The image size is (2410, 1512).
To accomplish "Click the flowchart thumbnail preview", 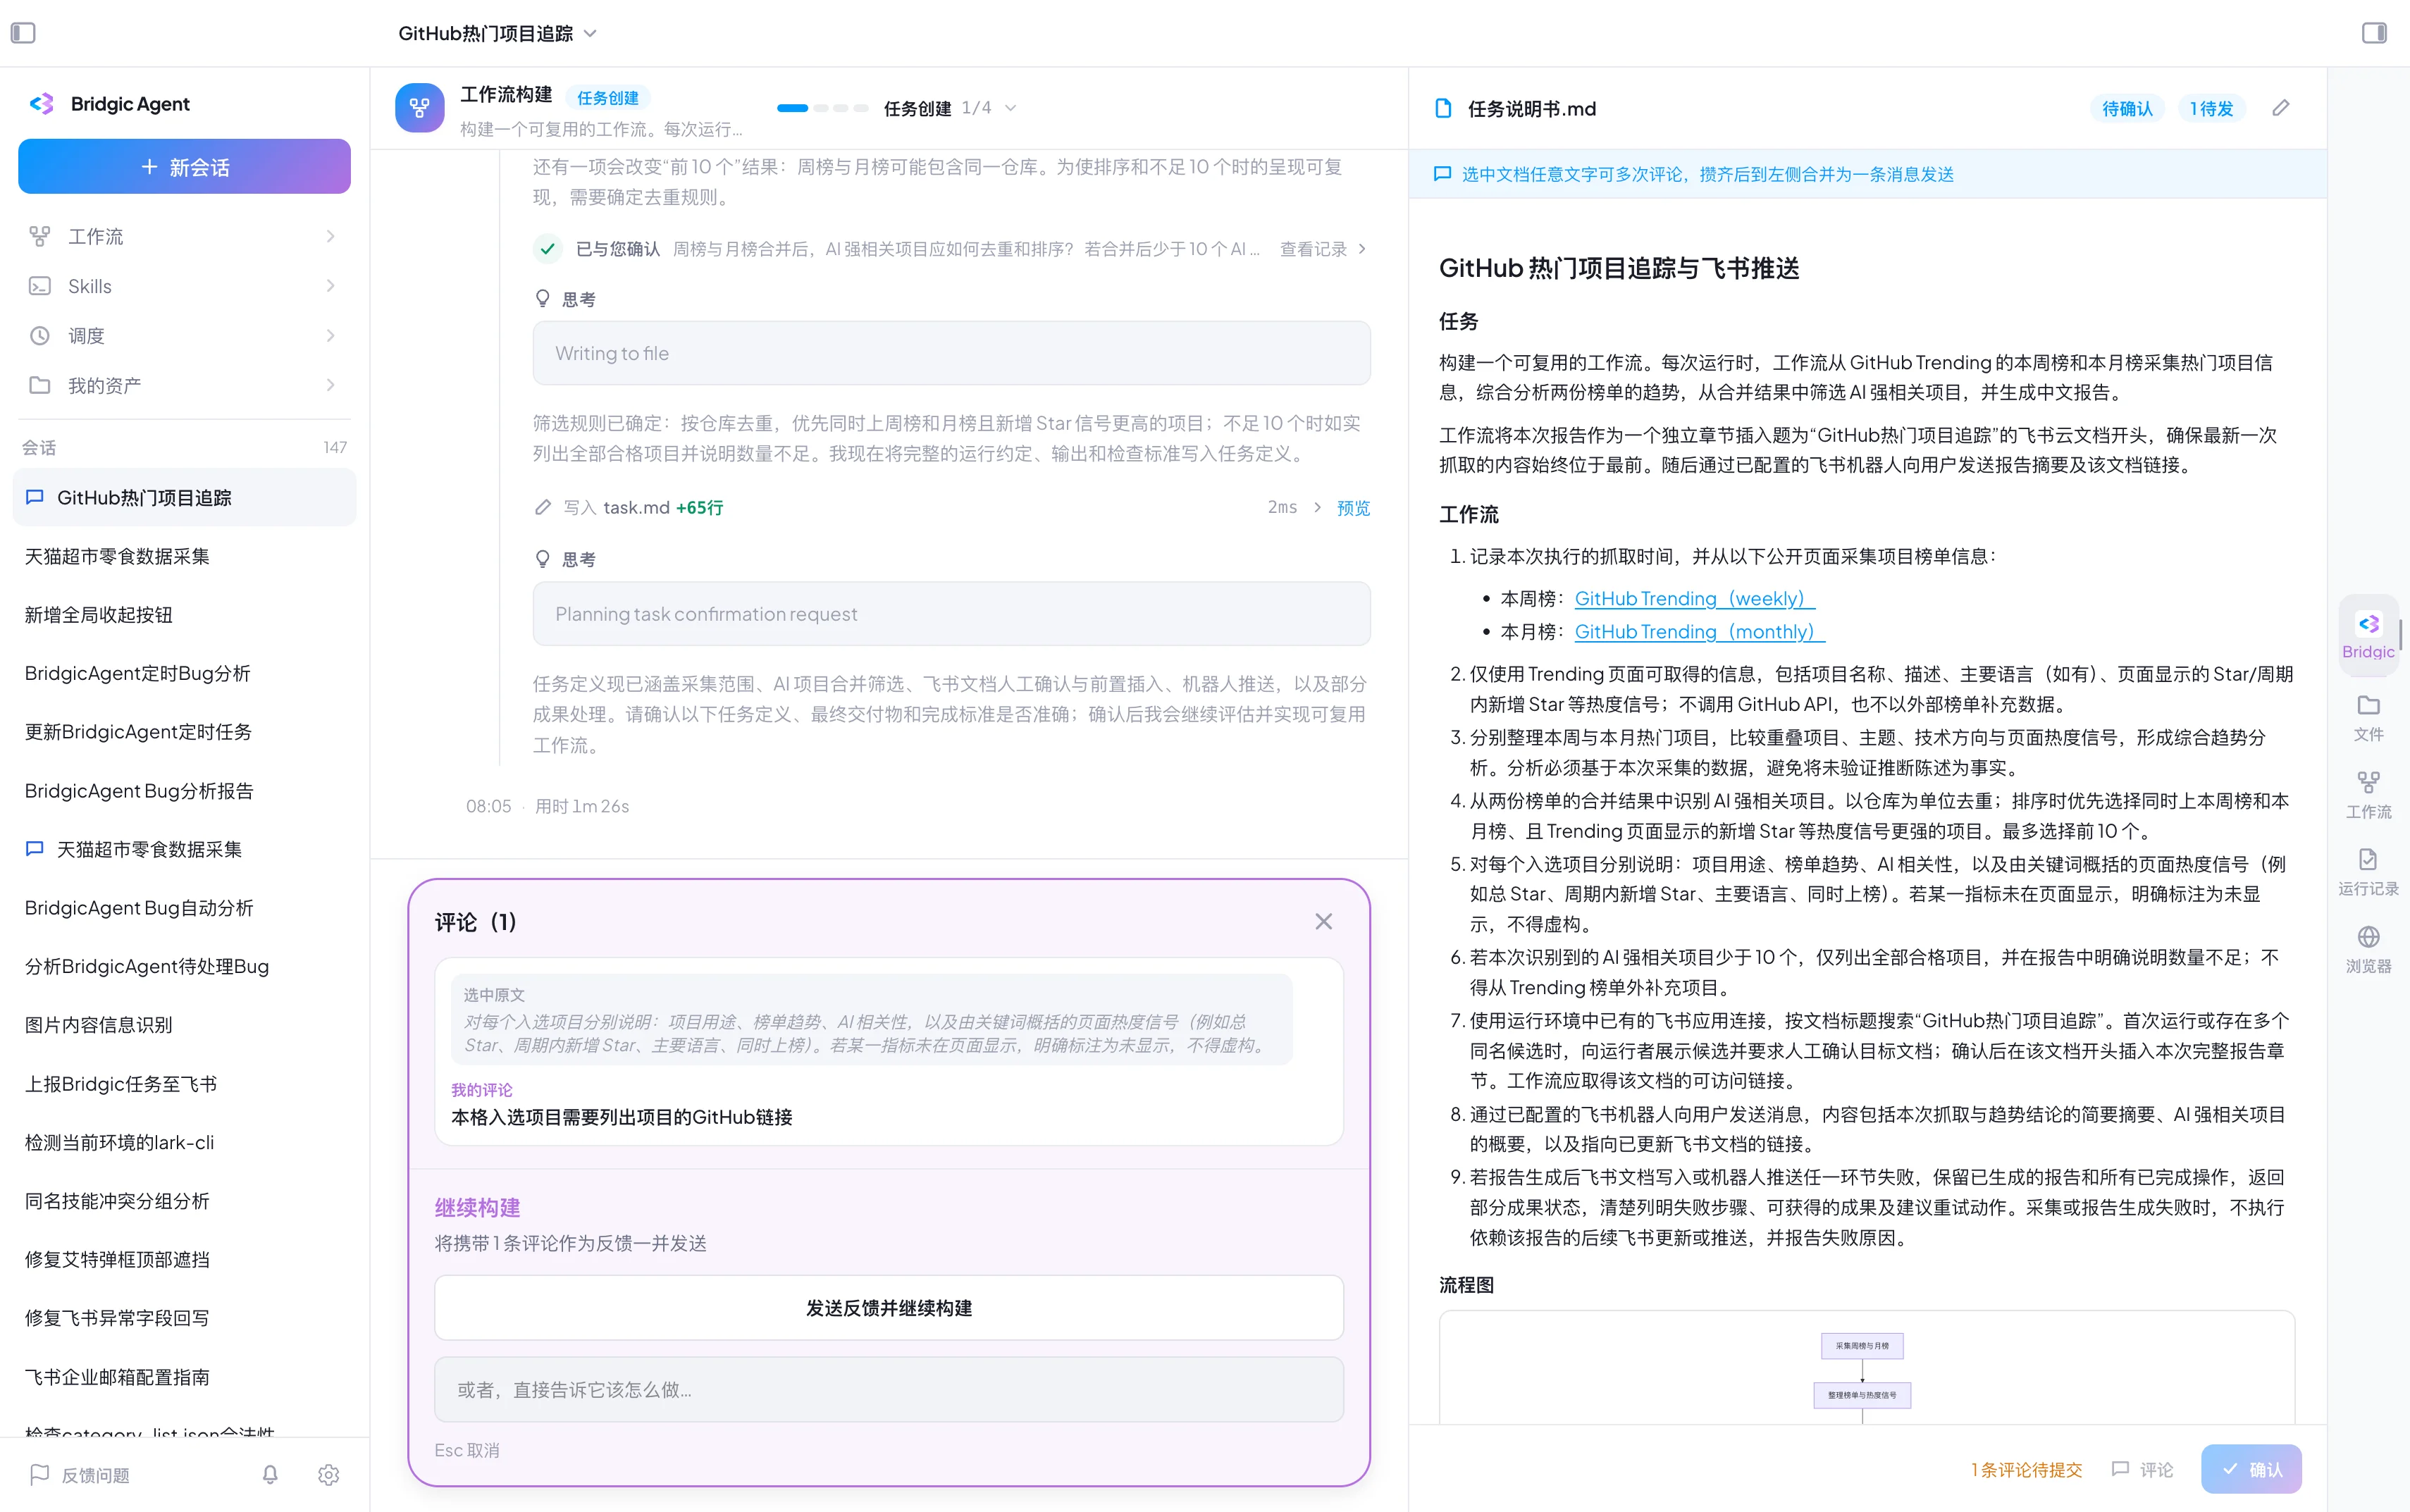I will pyautogui.click(x=1866, y=1367).
